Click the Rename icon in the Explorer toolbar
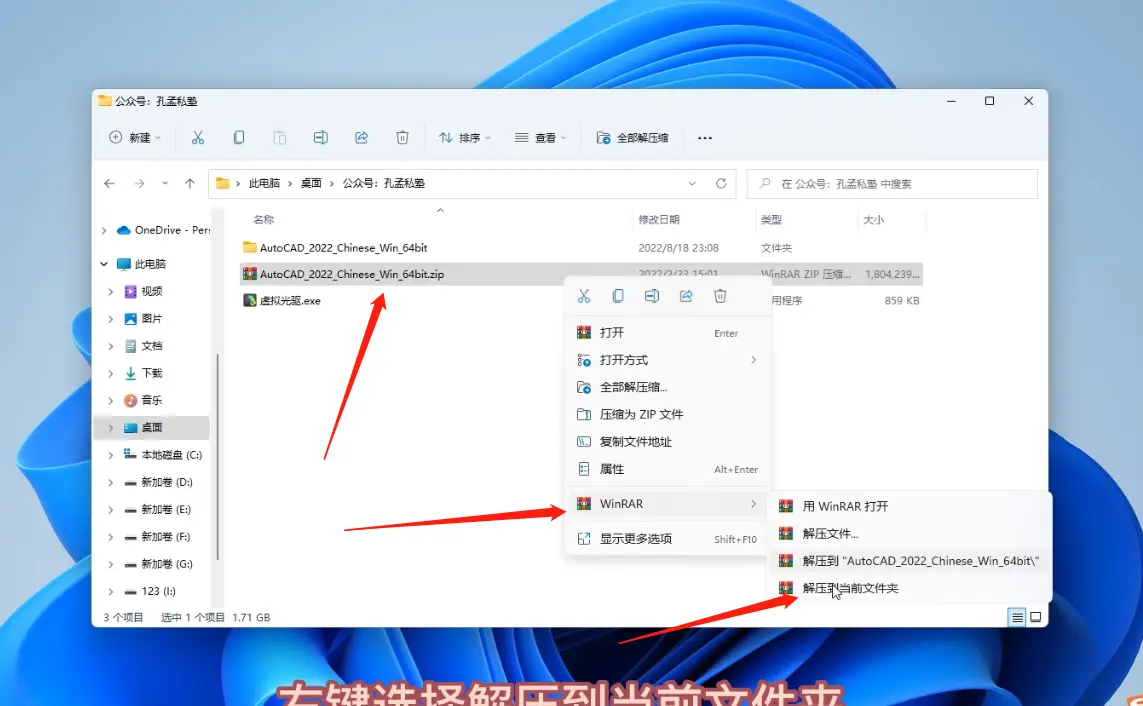Image resolution: width=1143 pixels, height=706 pixels. [x=321, y=138]
